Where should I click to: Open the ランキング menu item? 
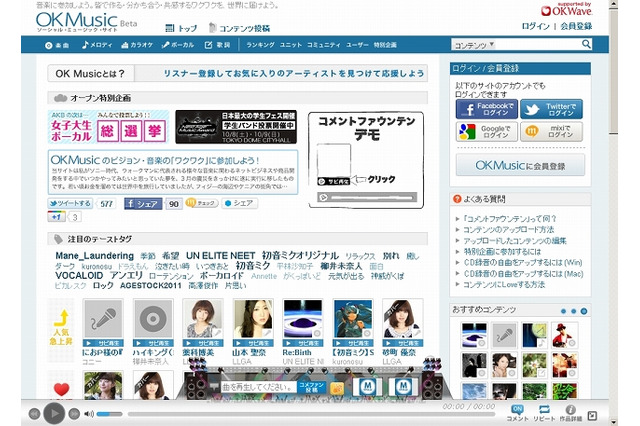pyautogui.click(x=260, y=45)
